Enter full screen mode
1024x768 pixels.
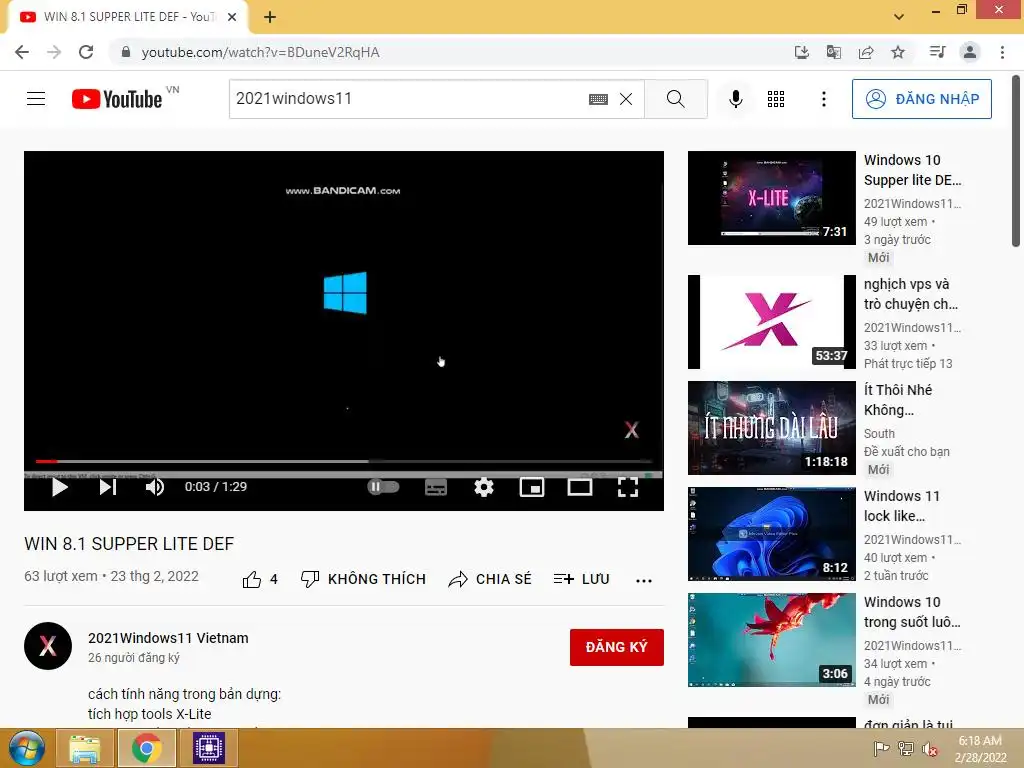pos(628,487)
